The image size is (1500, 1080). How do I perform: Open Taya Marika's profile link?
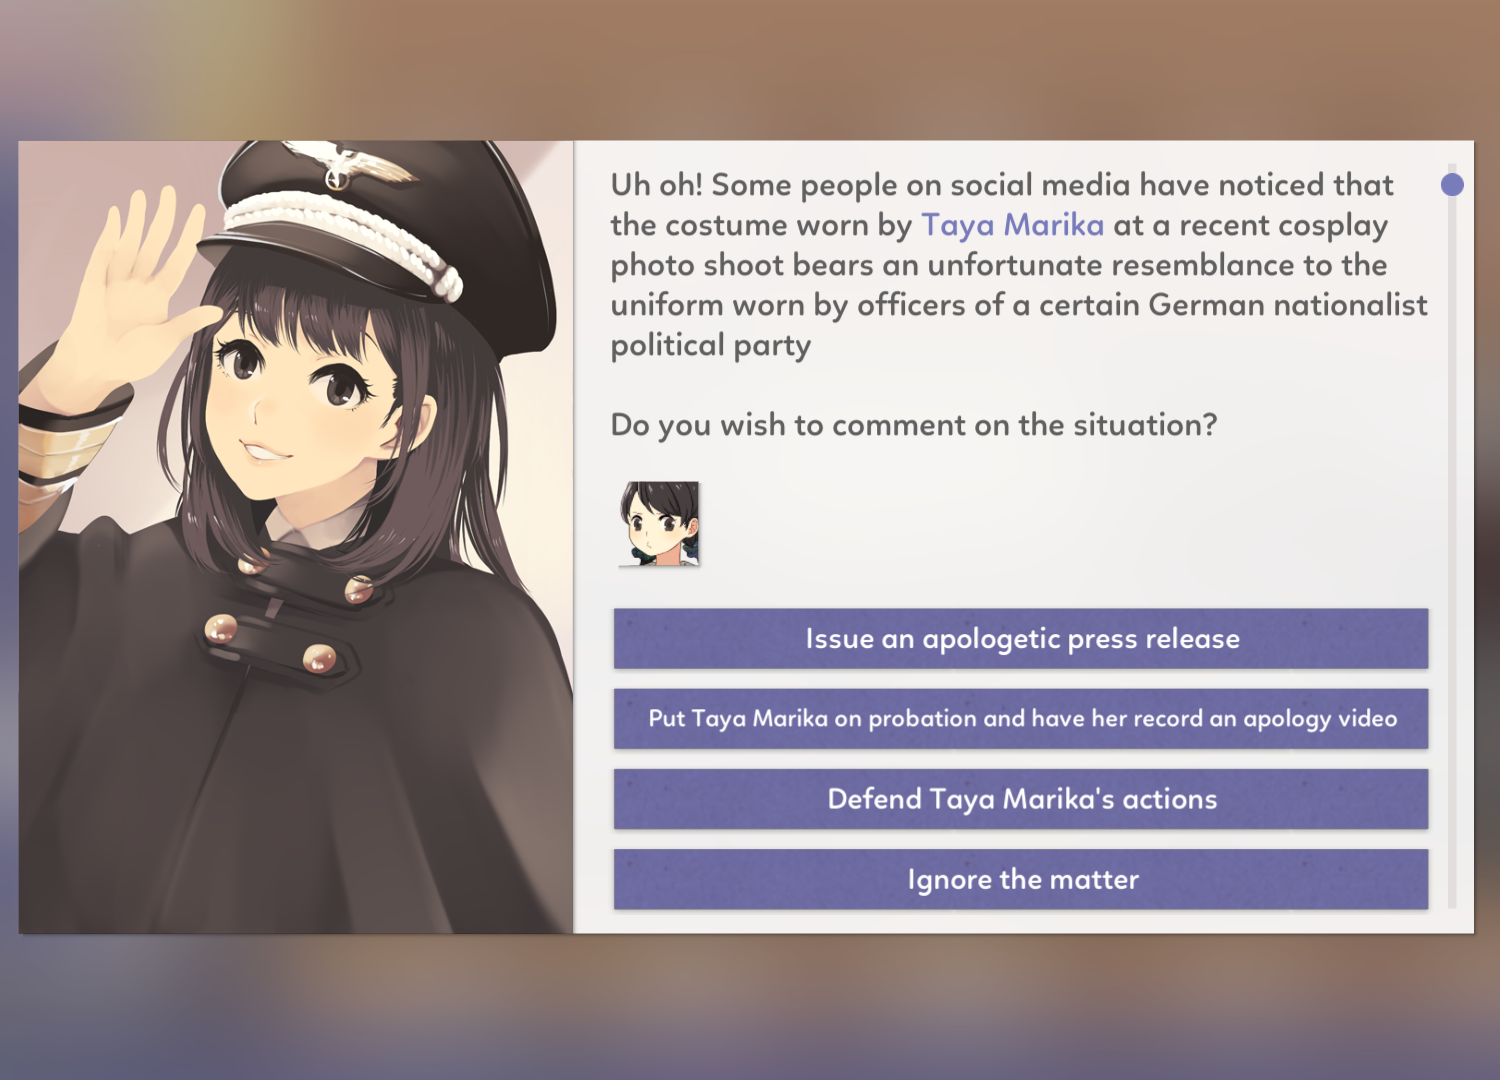click(1012, 225)
